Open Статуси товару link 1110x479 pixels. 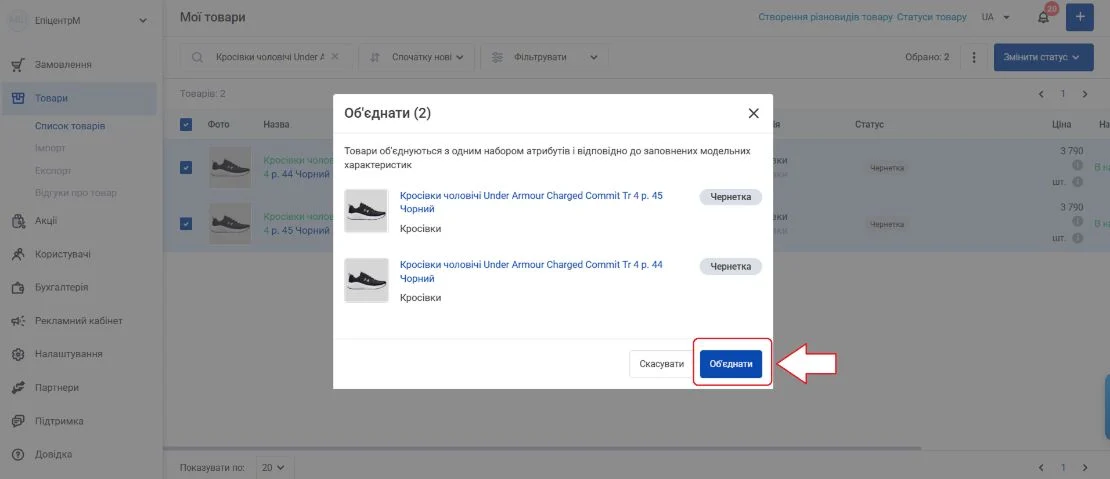click(931, 17)
